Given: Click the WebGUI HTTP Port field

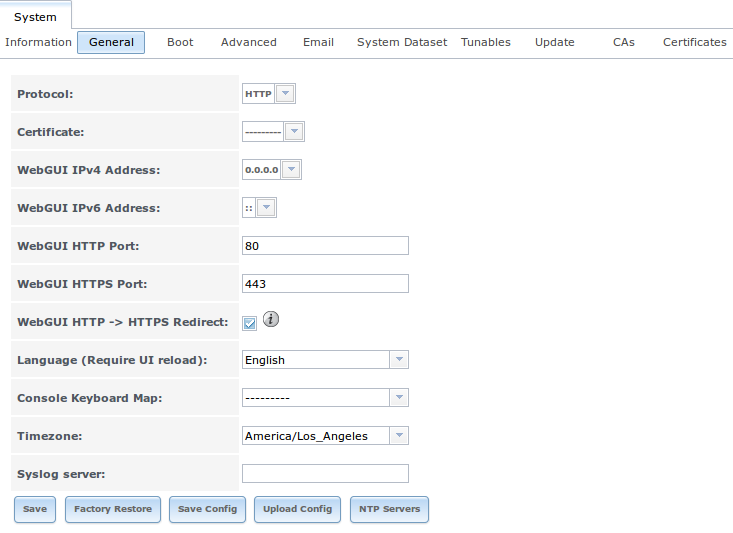Looking at the screenshot, I should [x=325, y=246].
